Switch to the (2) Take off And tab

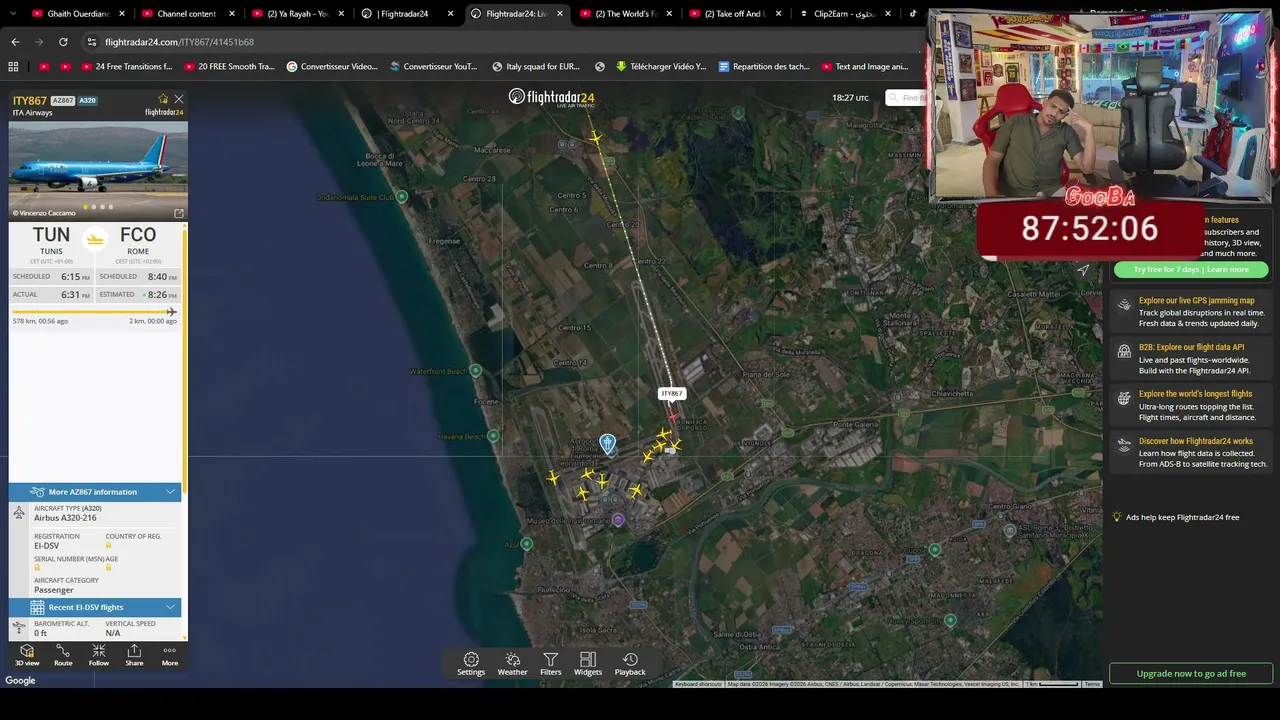point(737,14)
